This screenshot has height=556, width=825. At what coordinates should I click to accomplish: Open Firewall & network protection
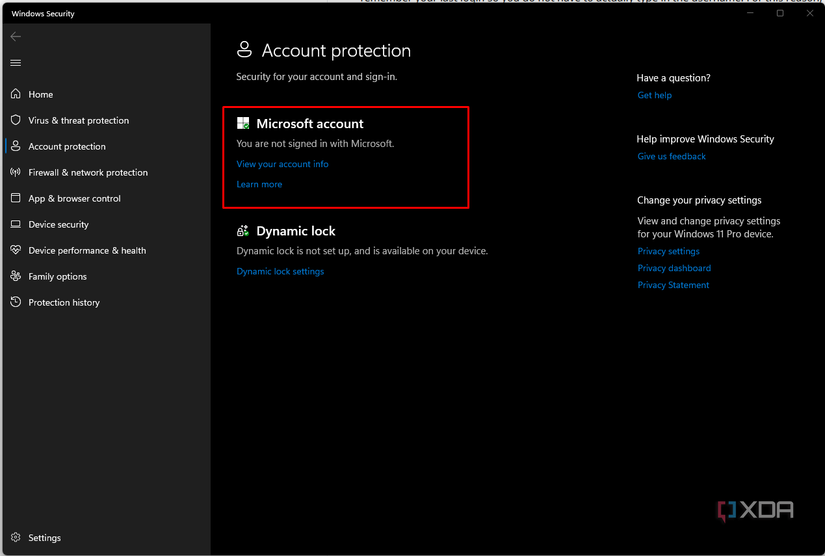pos(88,173)
